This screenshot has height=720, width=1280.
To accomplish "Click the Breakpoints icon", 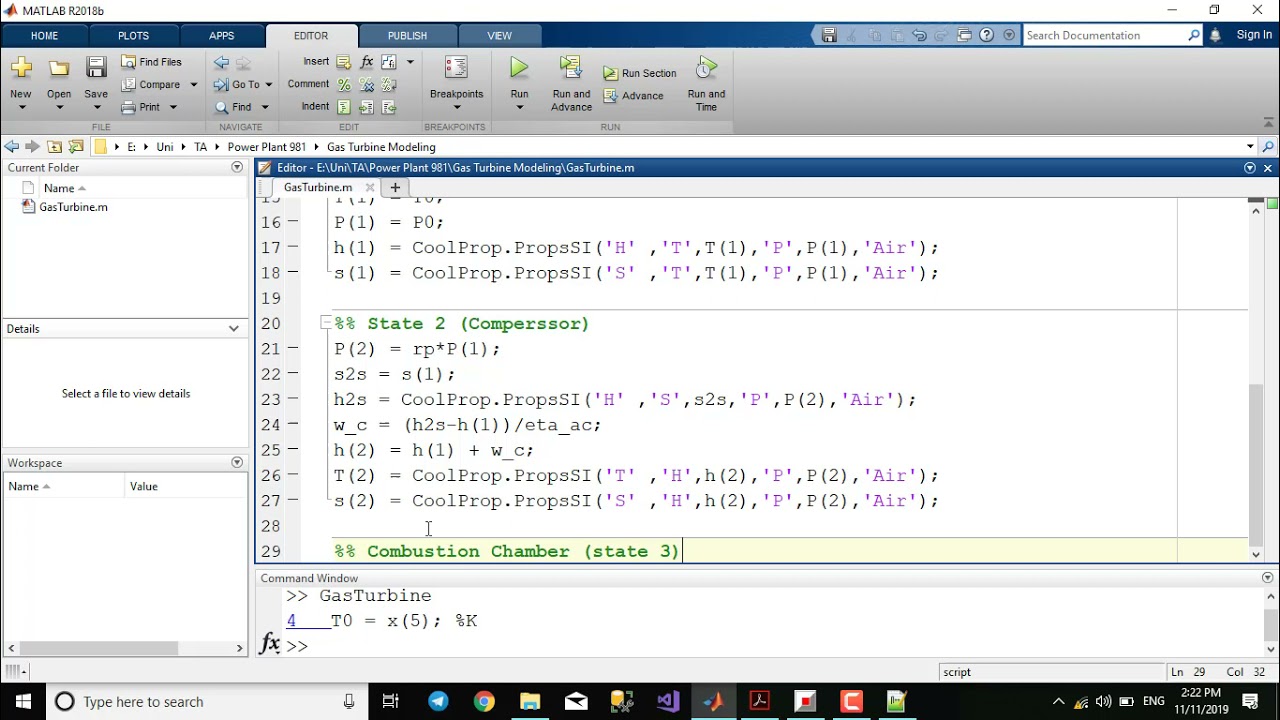I will (x=456, y=68).
